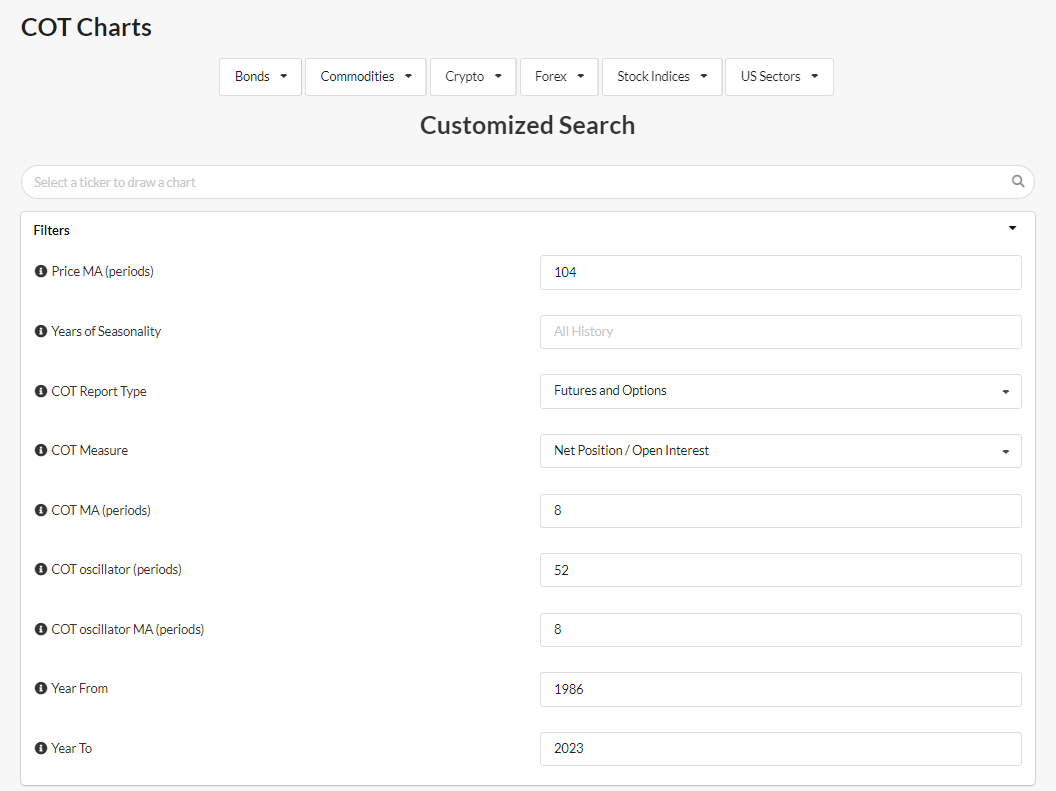Click the search magnifier icon
The image size is (1056, 791).
tap(1018, 182)
